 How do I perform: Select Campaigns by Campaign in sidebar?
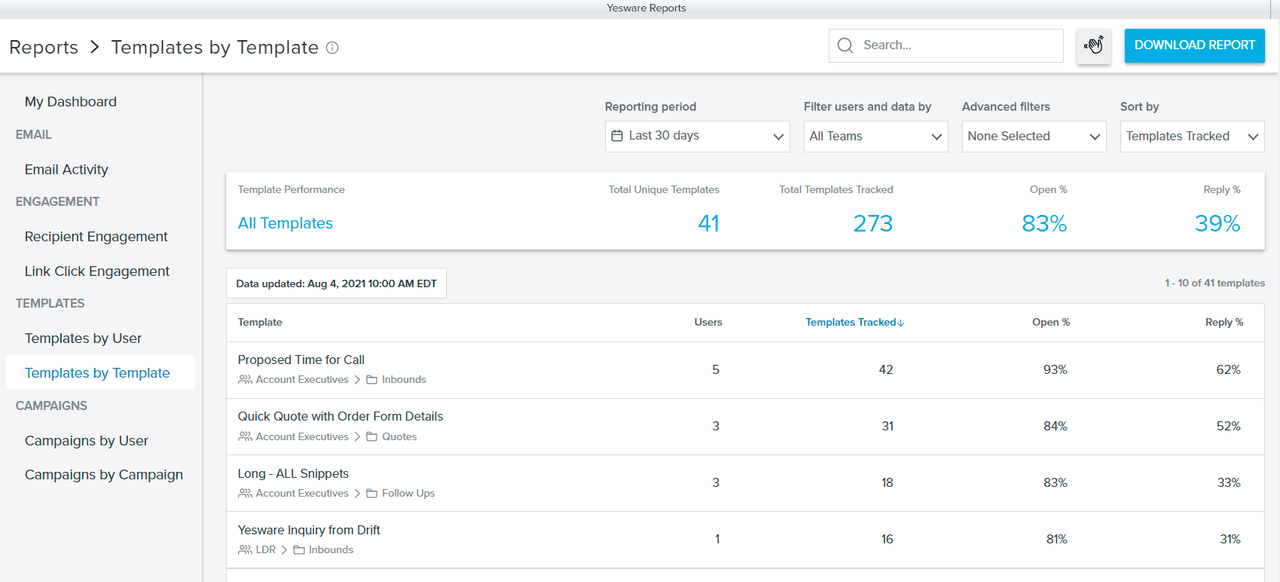point(104,475)
